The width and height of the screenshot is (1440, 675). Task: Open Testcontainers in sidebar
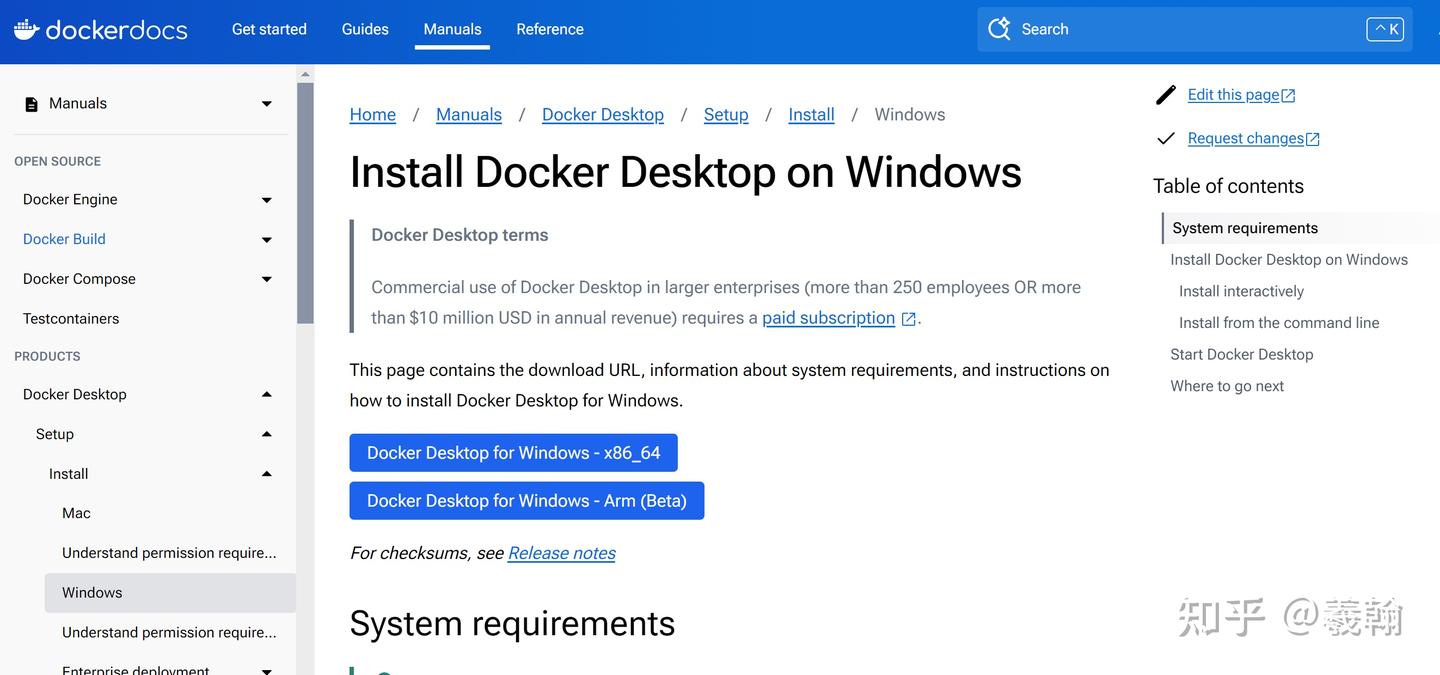[71, 319]
